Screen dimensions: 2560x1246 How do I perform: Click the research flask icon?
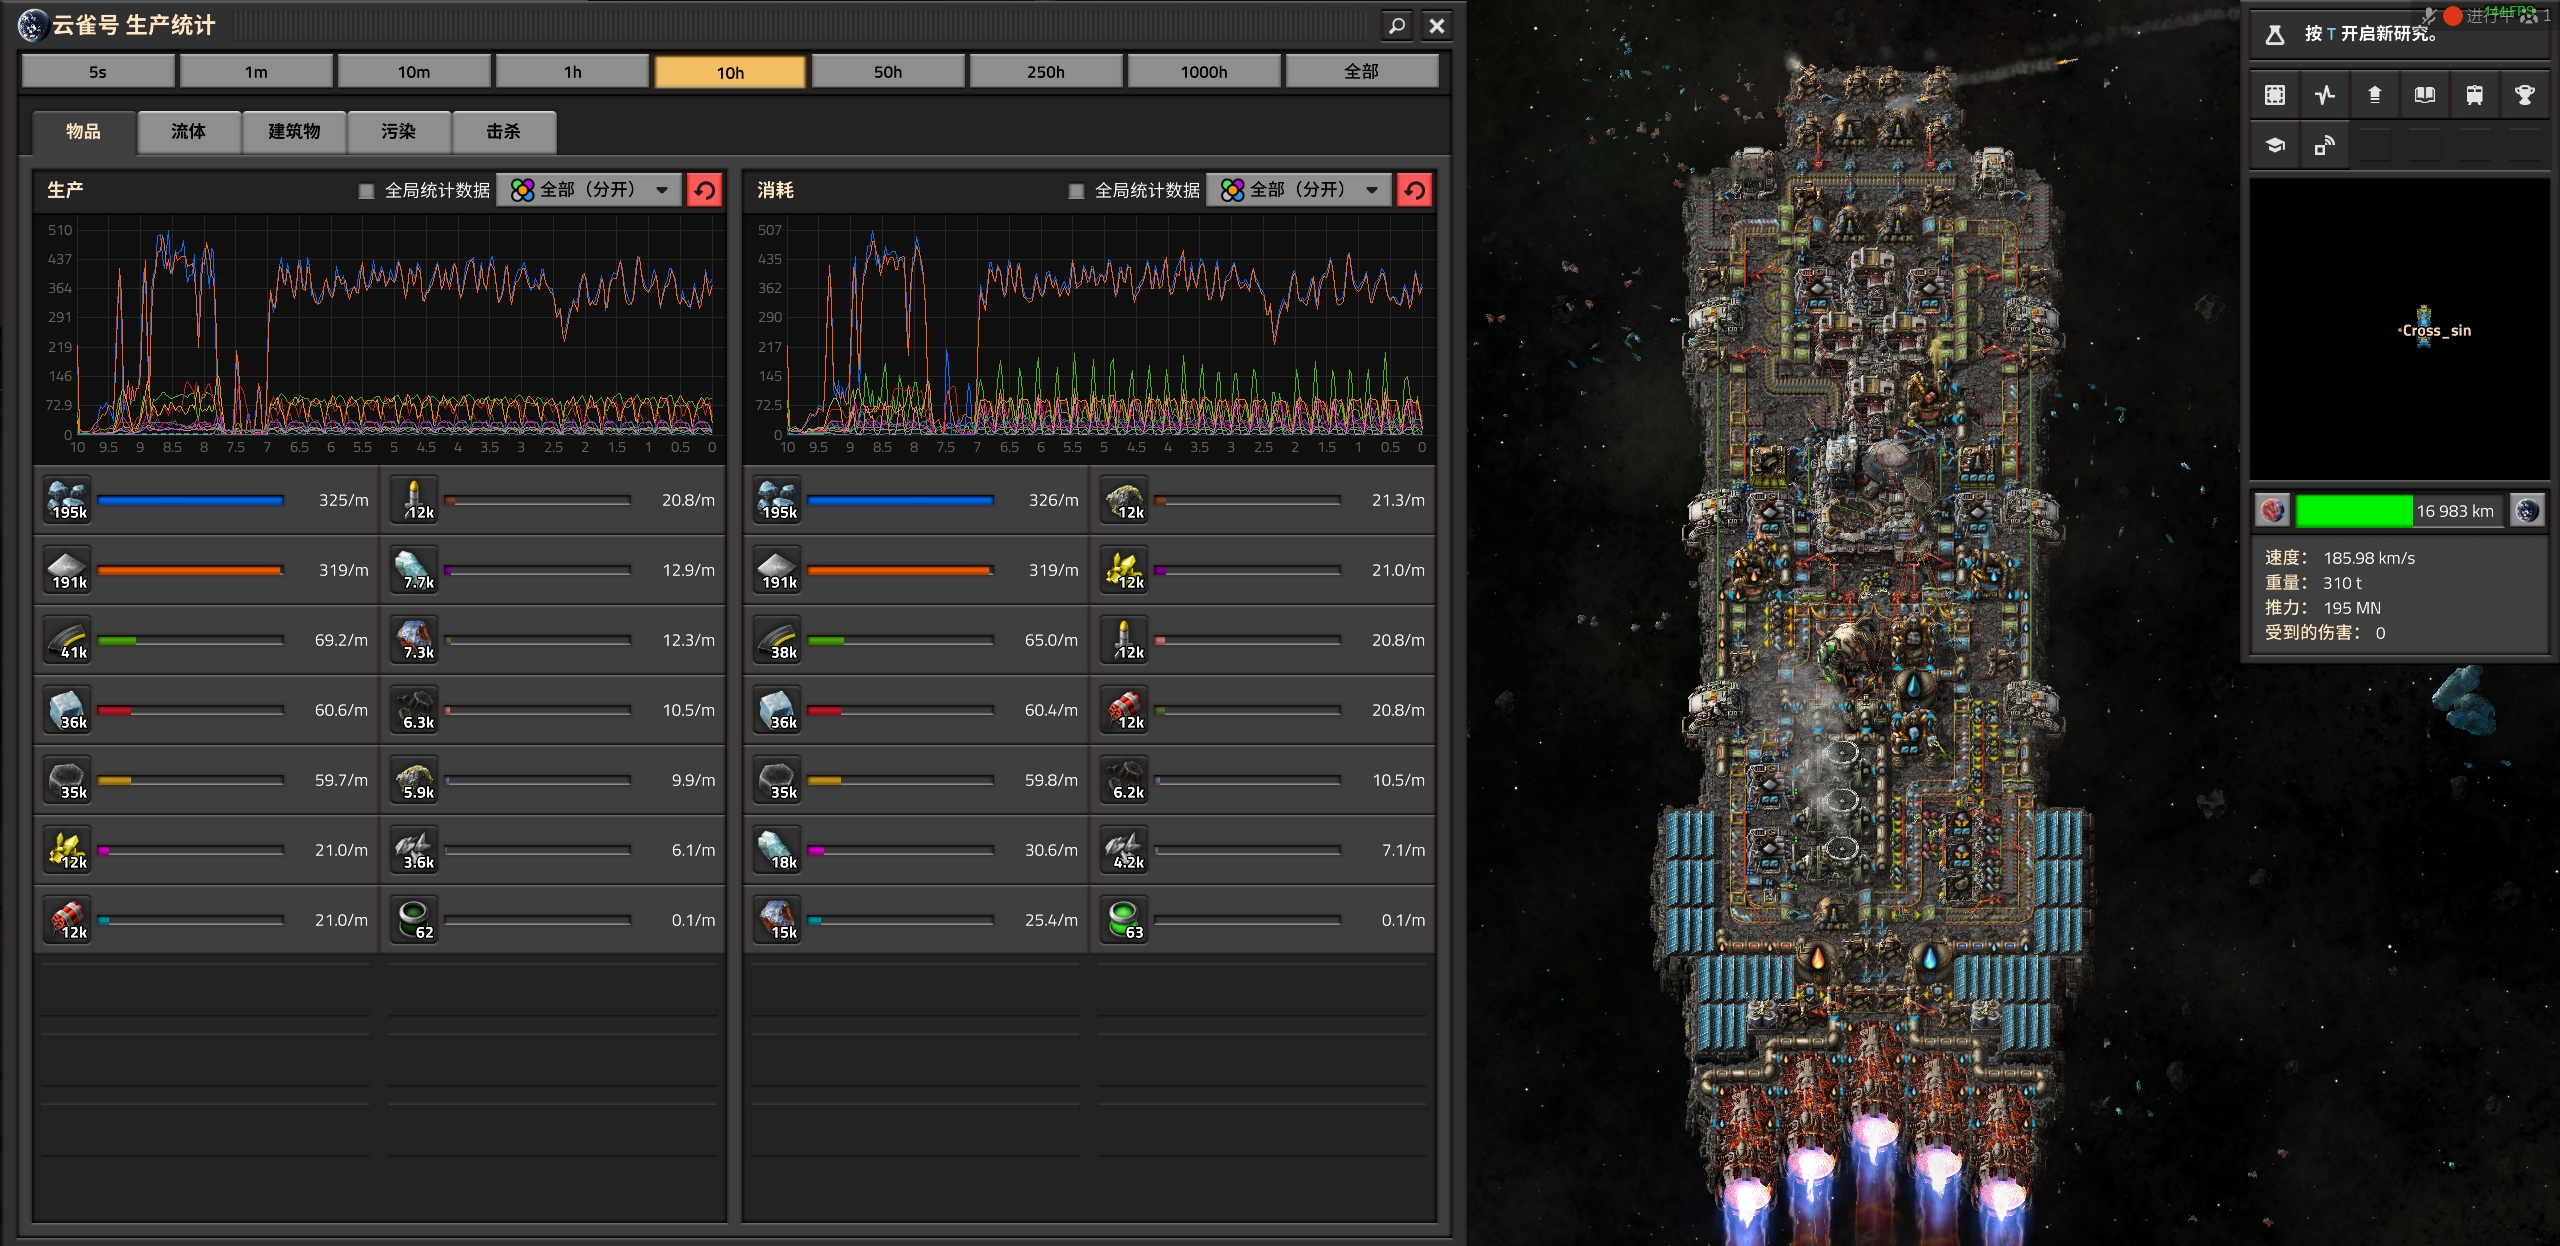click(2274, 34)
